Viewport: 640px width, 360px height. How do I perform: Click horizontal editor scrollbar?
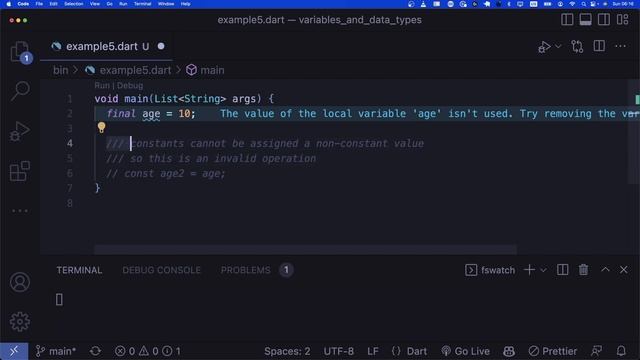(x=305, y=249)
